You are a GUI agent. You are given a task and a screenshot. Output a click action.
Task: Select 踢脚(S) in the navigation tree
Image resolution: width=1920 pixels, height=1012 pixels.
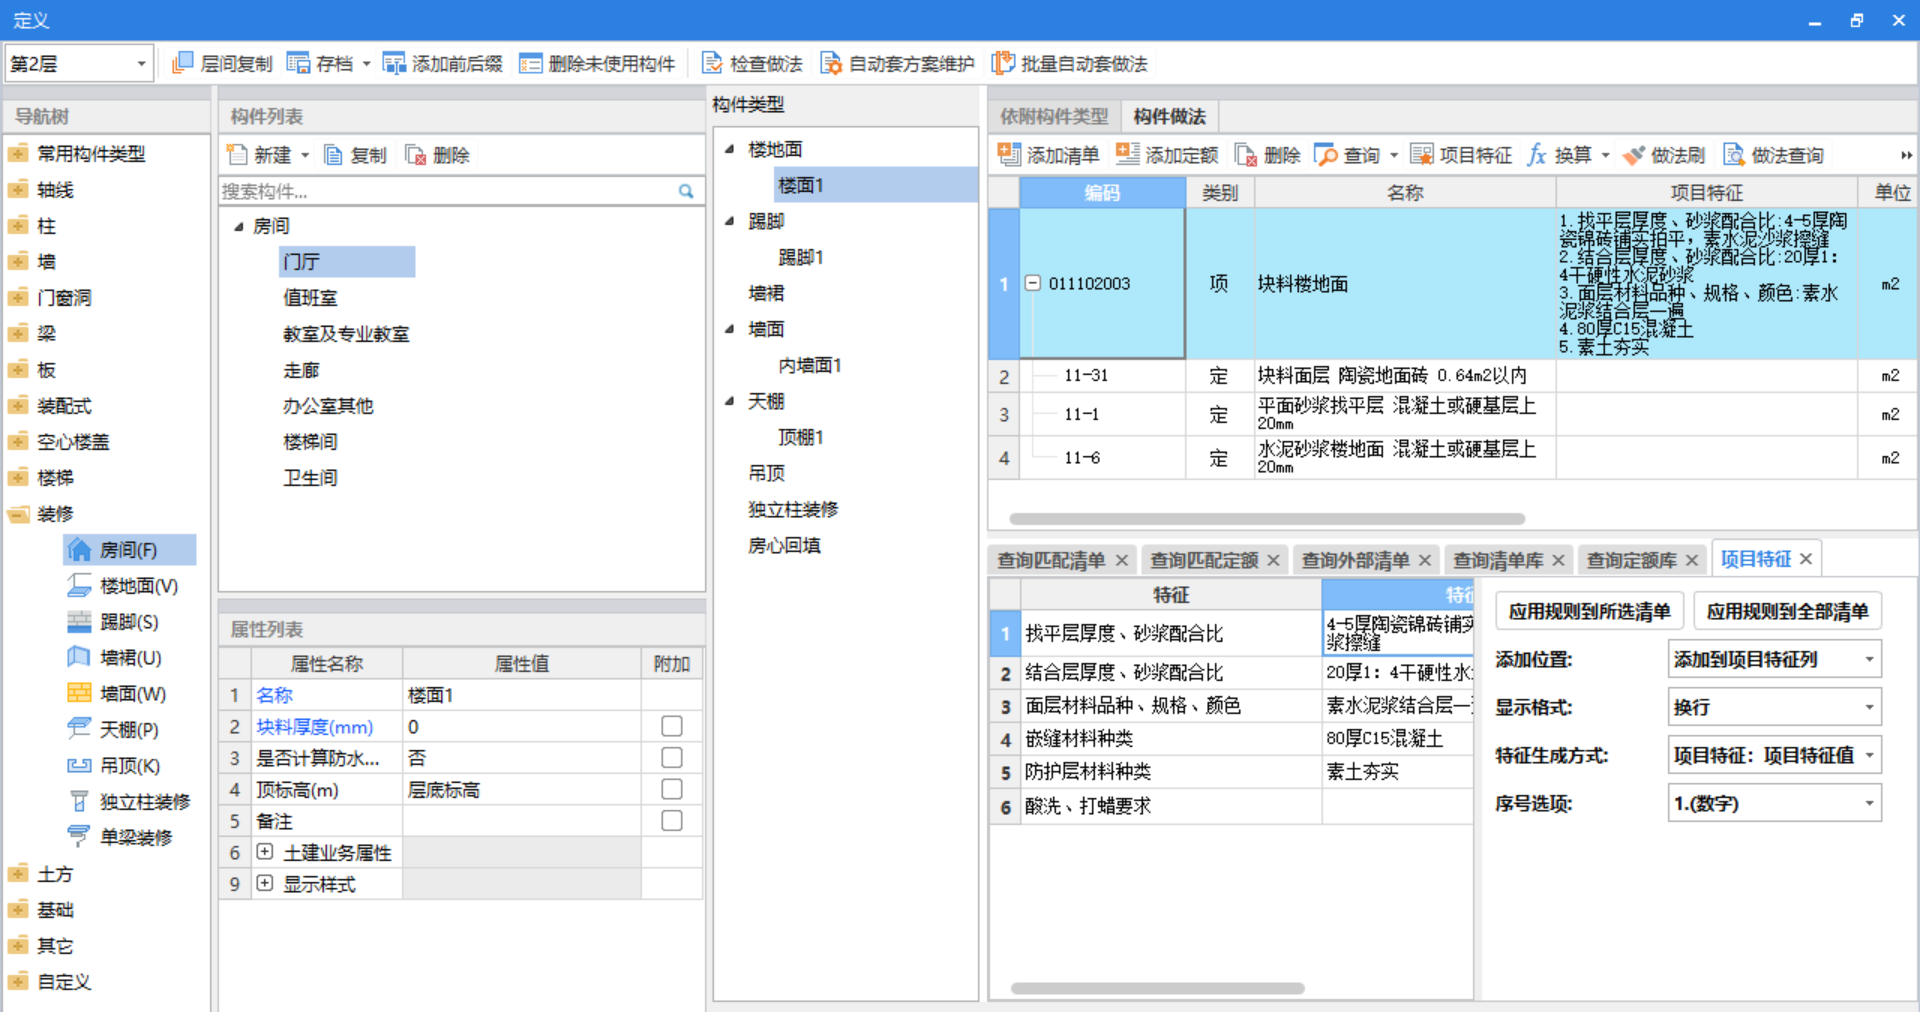coord(128,622)
